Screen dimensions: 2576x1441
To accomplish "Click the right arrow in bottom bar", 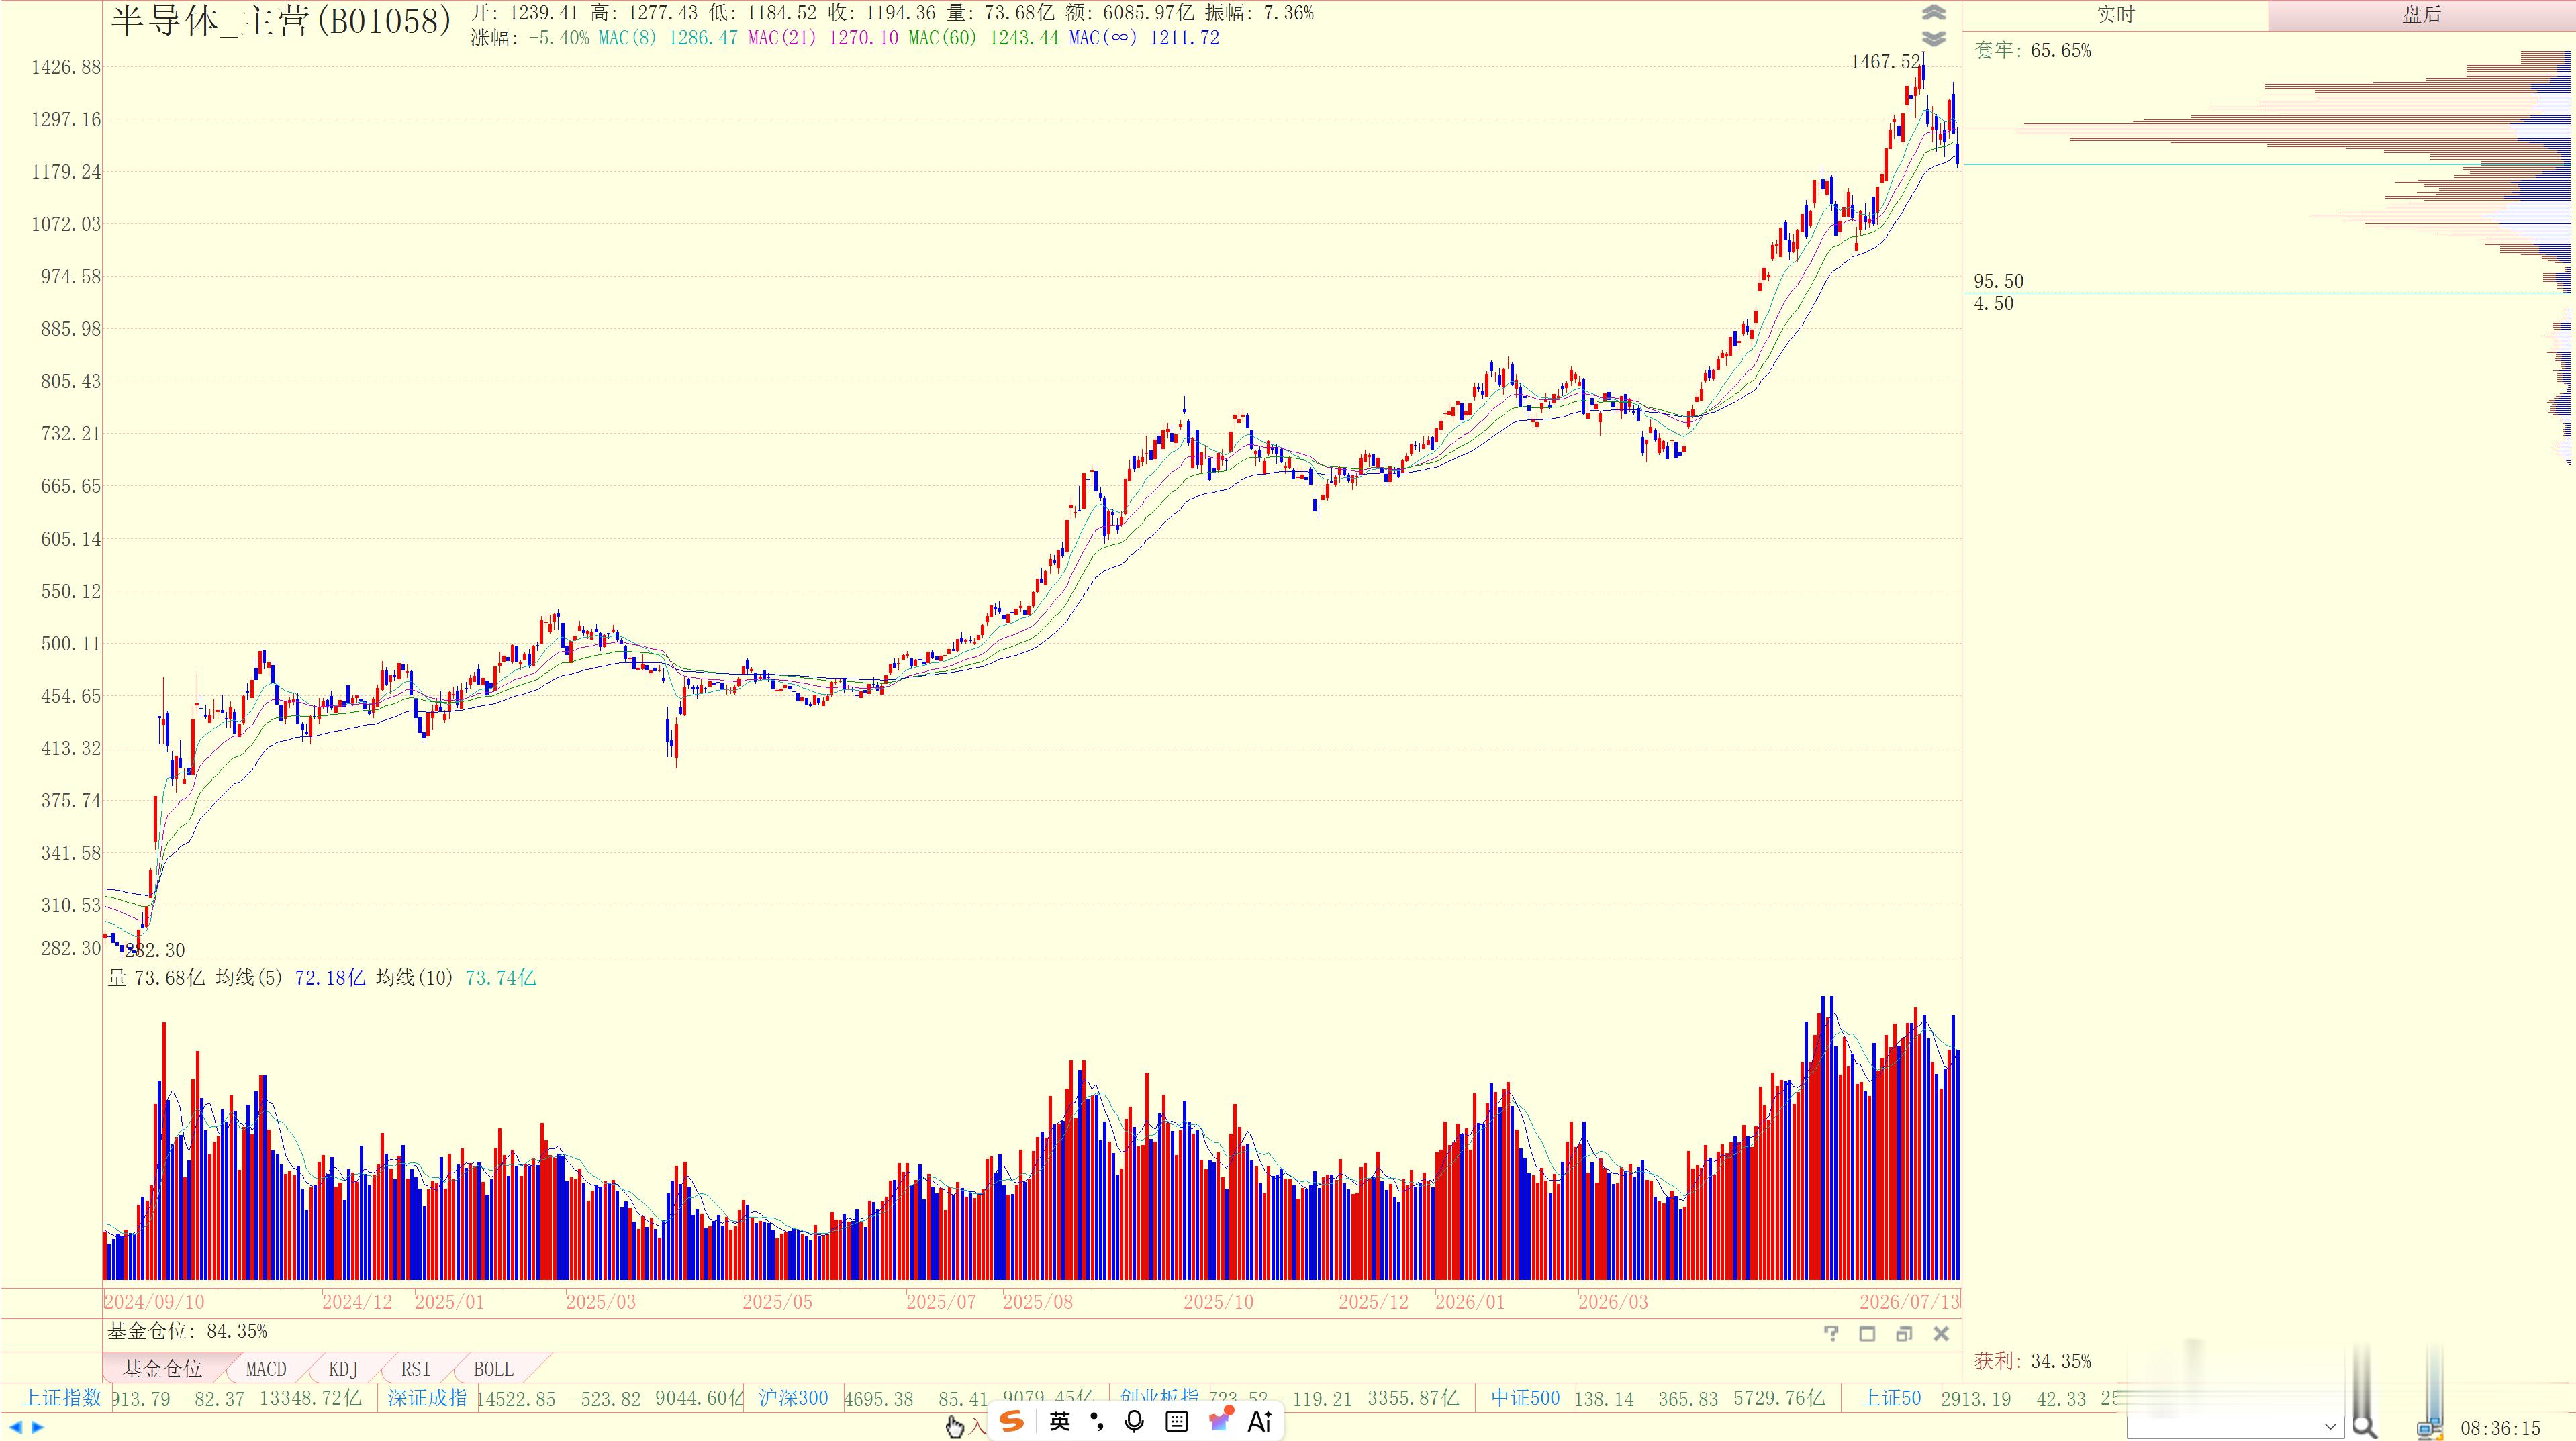I will point(38,1427).
